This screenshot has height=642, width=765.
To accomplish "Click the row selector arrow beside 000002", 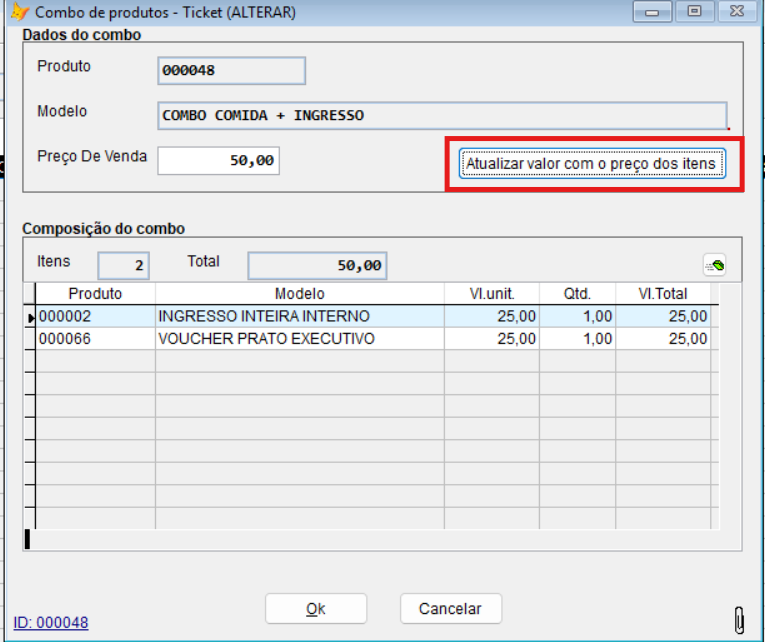I will 30,317.
